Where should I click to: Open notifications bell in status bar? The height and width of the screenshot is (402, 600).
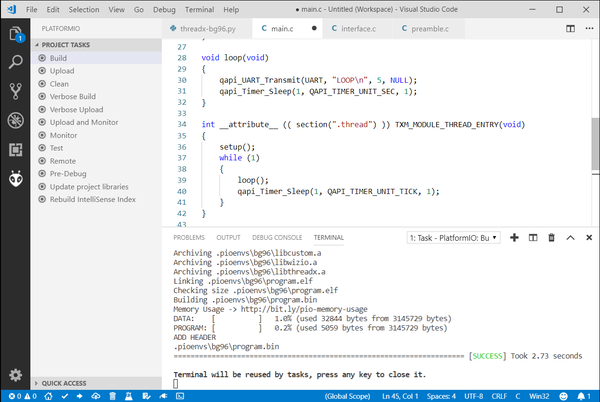click(584, 396)
